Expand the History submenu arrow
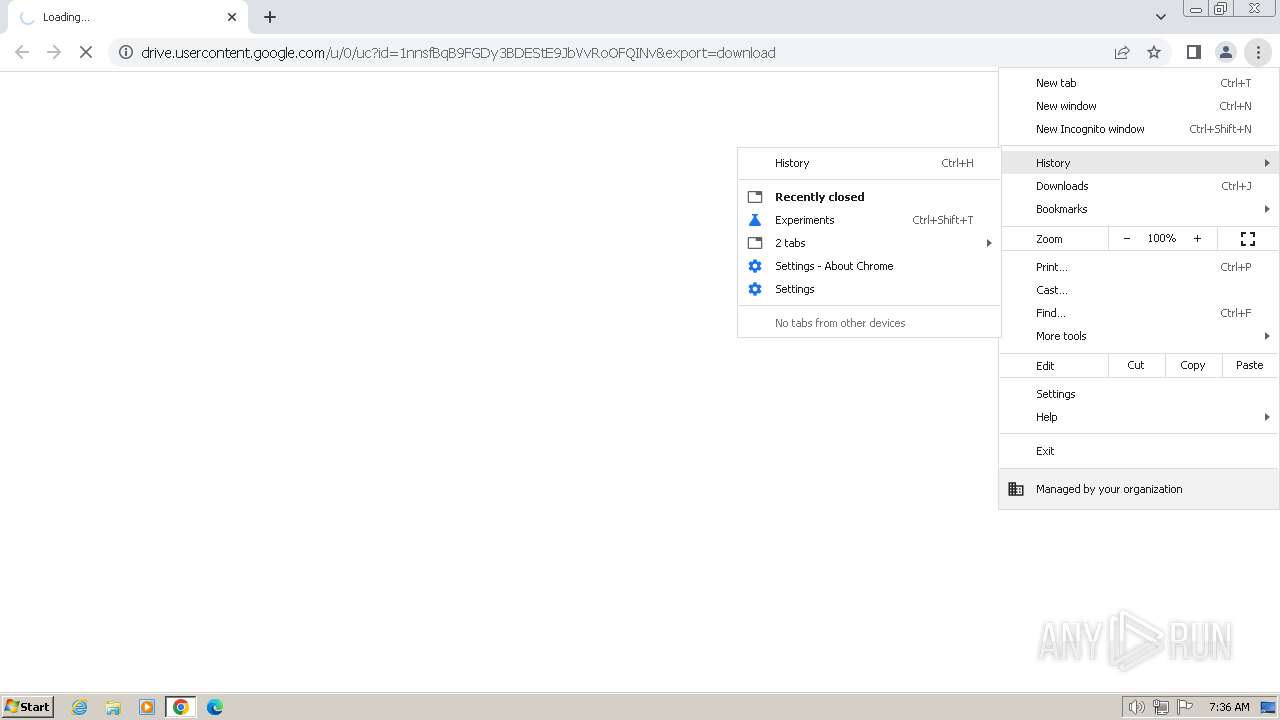This screenshot has height=720, width=1280. 1267,163
